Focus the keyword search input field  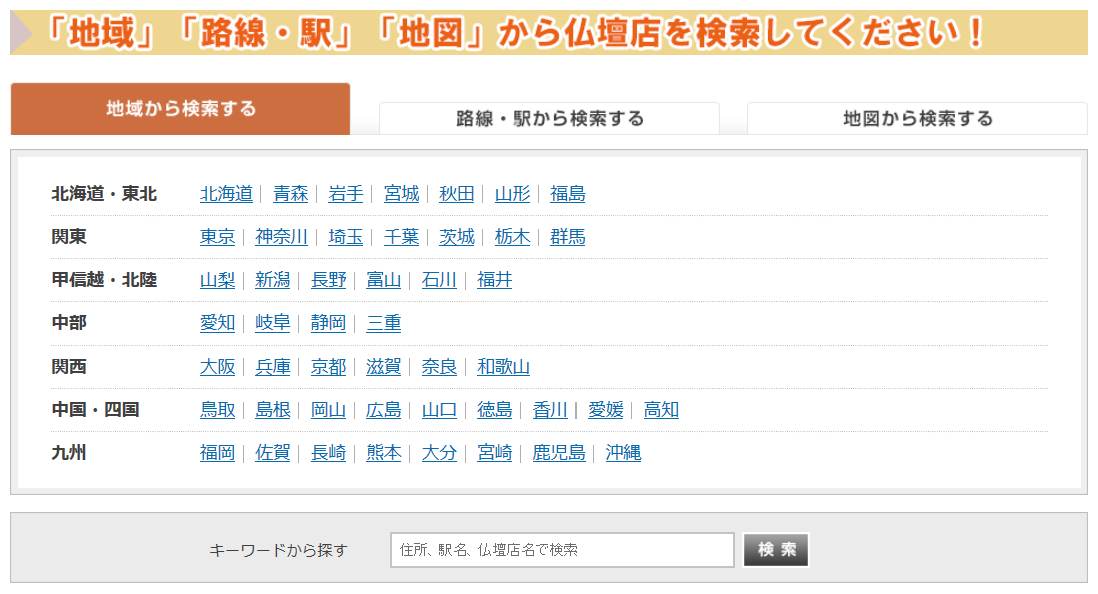[562, 549]
